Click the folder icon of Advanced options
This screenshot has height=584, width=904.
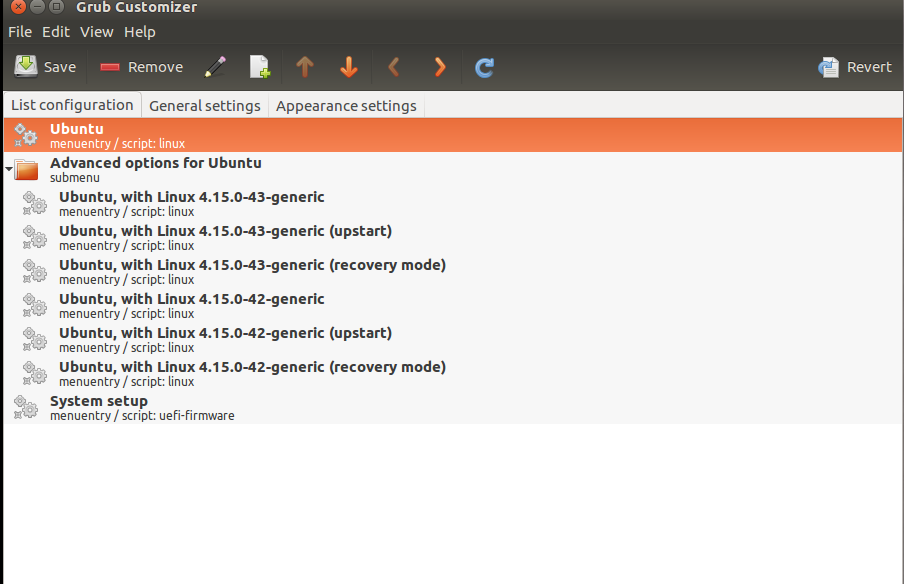[x=27, y=170]
